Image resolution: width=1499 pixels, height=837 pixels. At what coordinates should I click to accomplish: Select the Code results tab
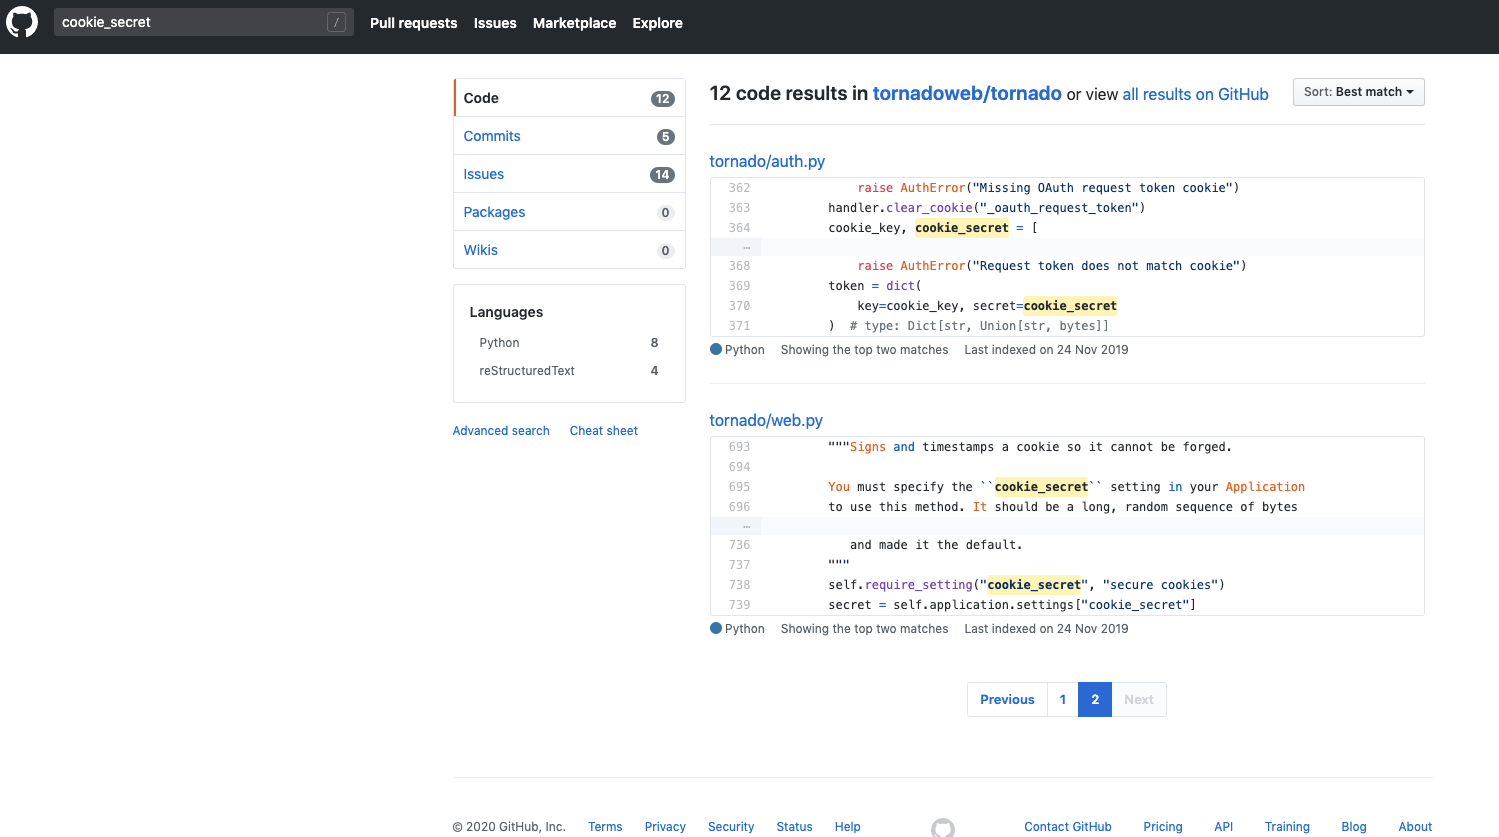click(x=569, y=98)
